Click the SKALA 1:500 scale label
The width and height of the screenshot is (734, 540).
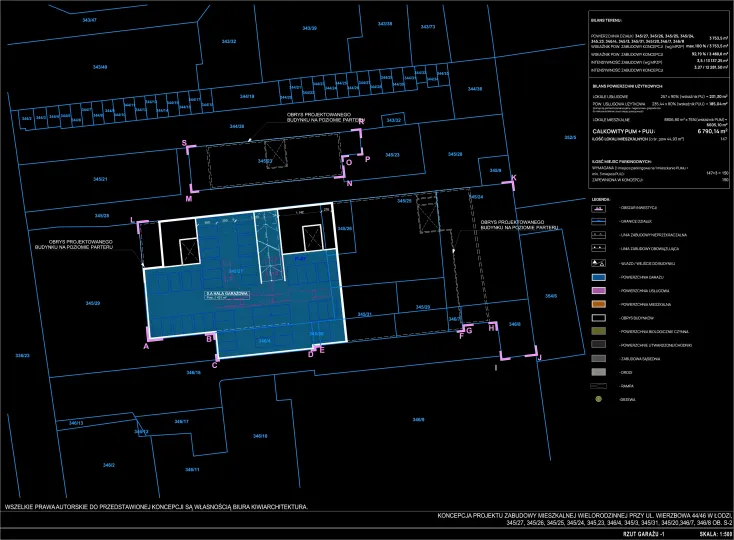point(712,532)
